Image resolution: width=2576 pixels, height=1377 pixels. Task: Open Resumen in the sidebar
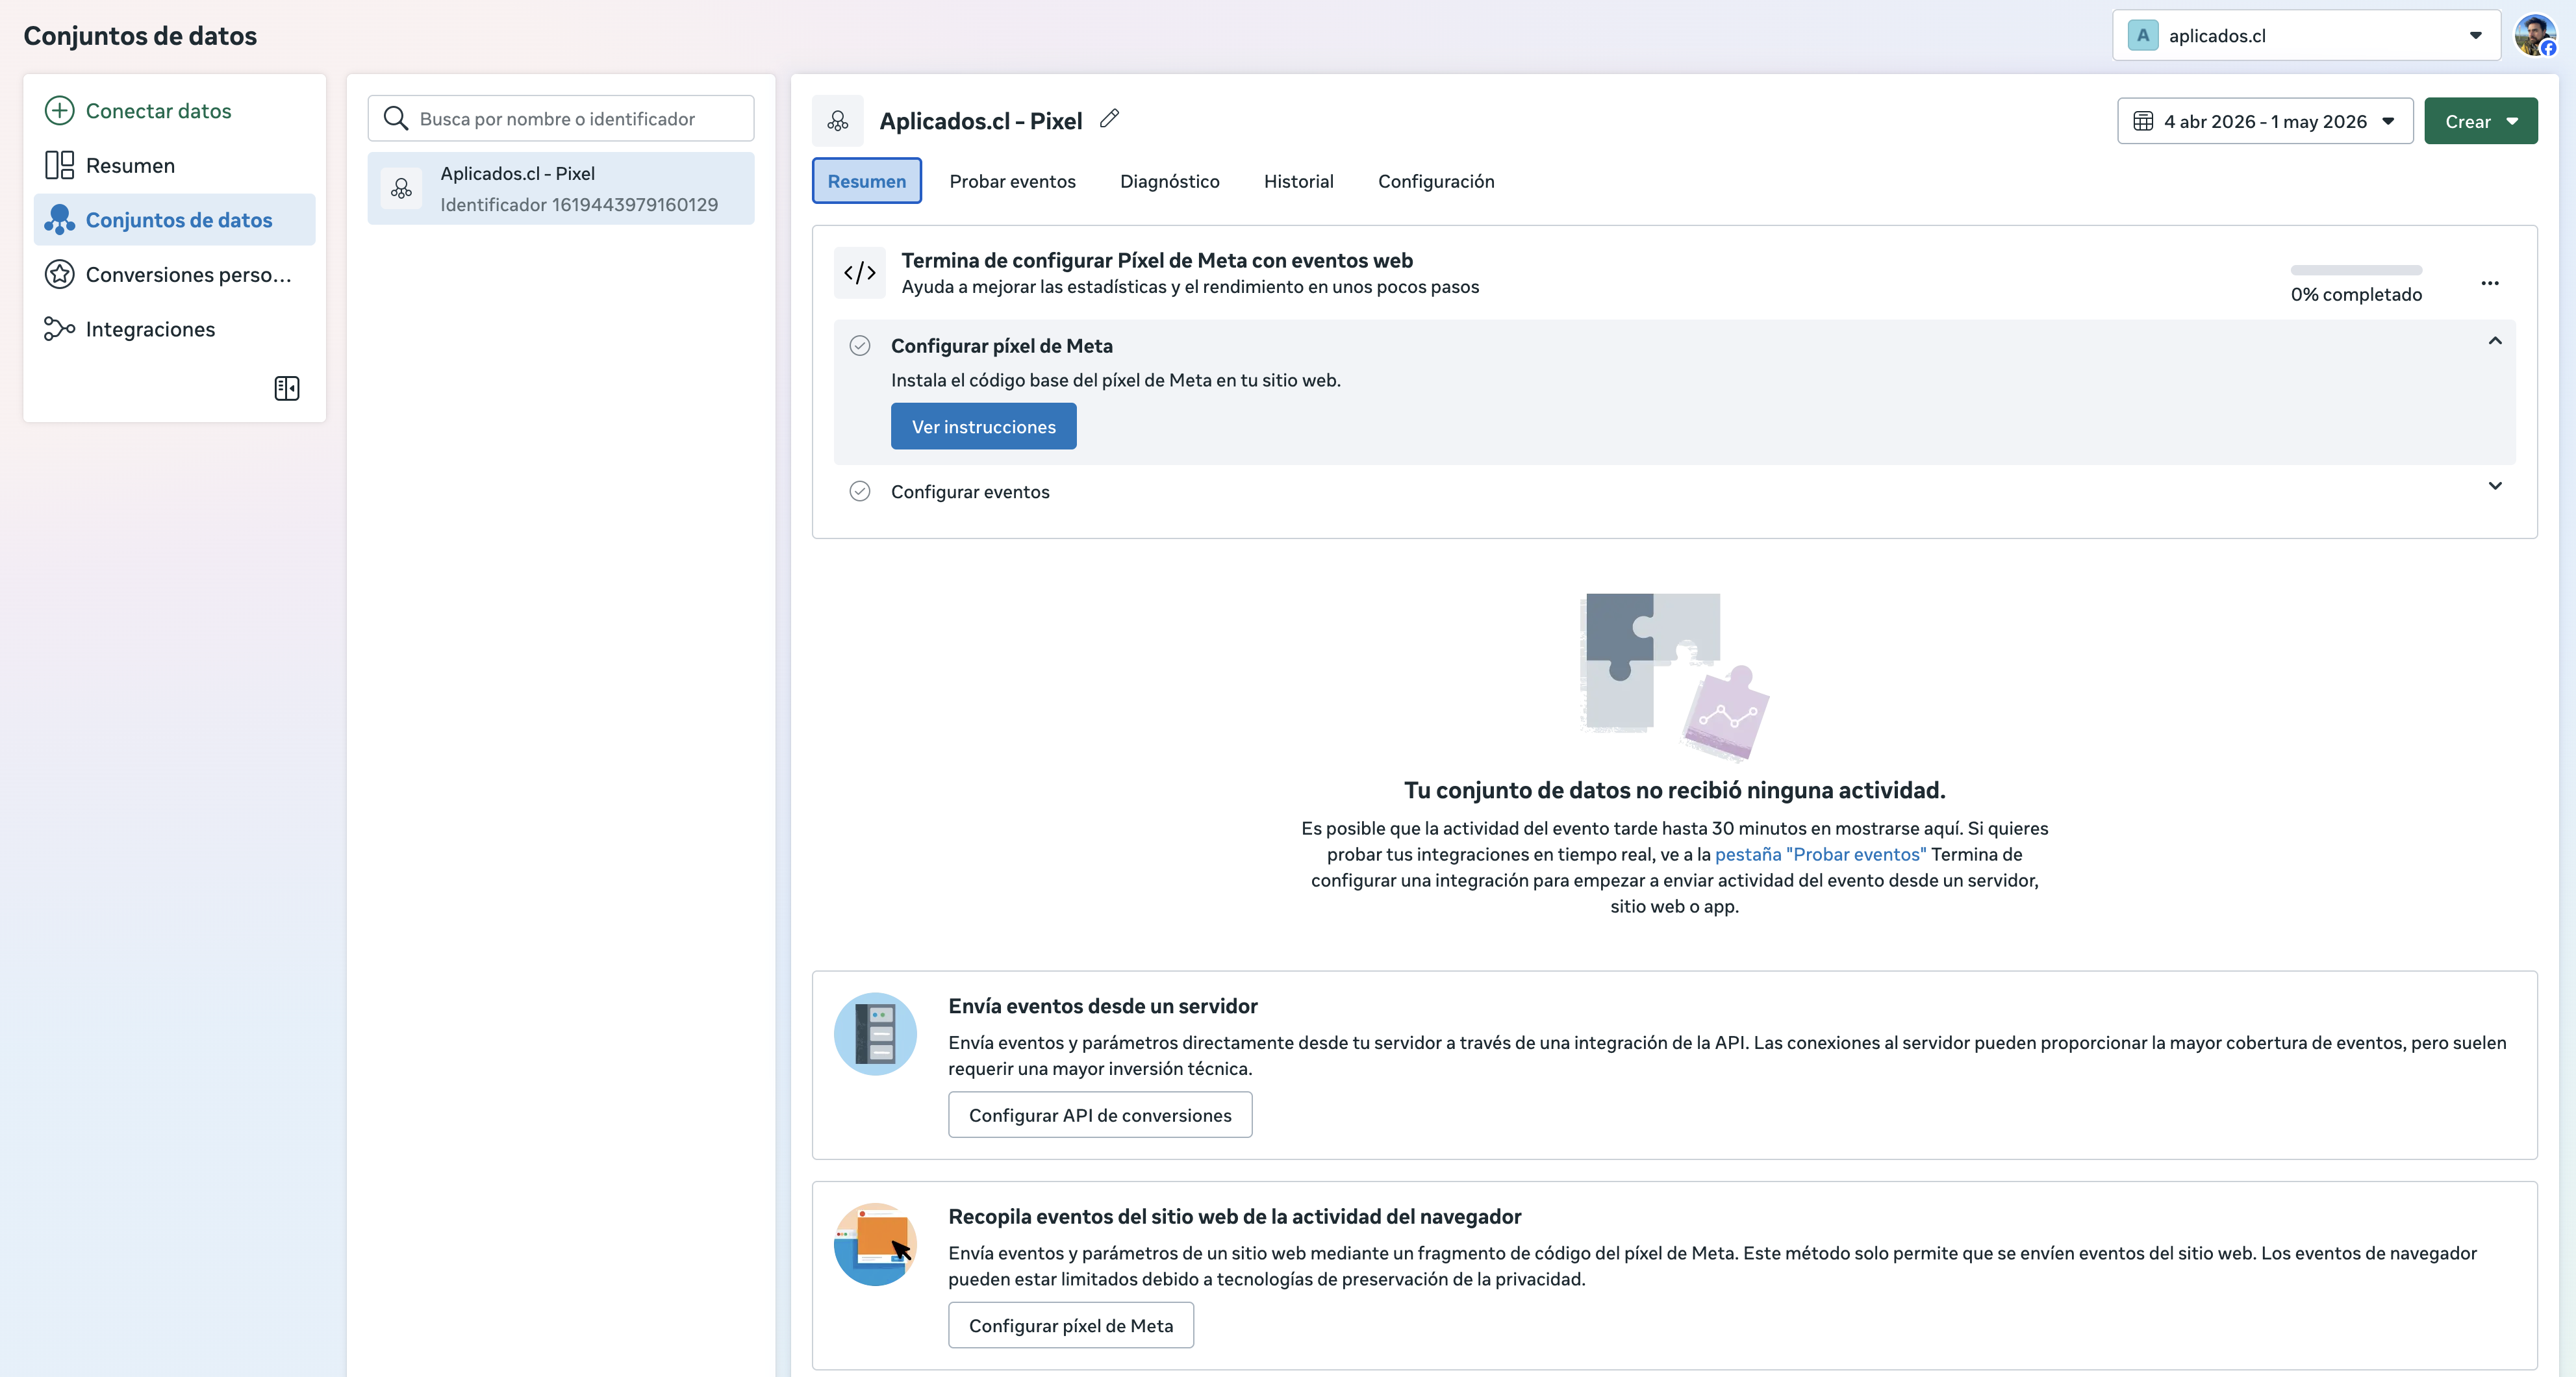(x=174, y=165)
